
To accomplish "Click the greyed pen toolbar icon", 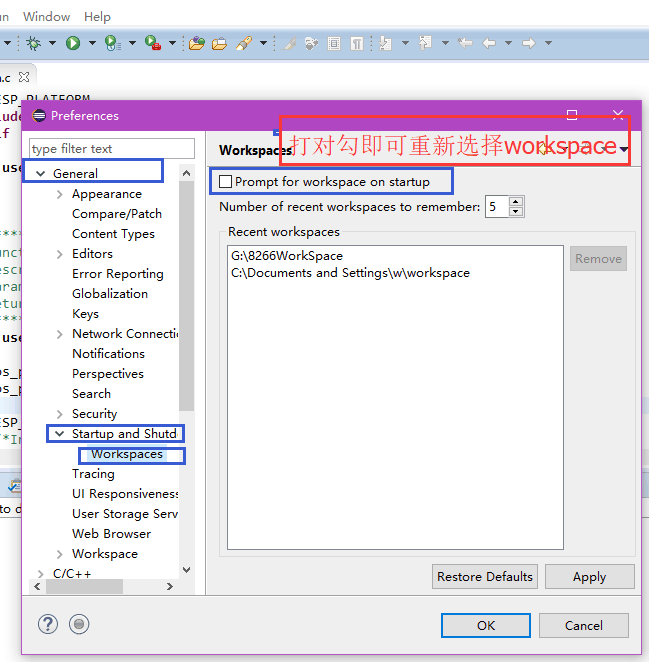I will pyautogui.click(x=289, y=43).
